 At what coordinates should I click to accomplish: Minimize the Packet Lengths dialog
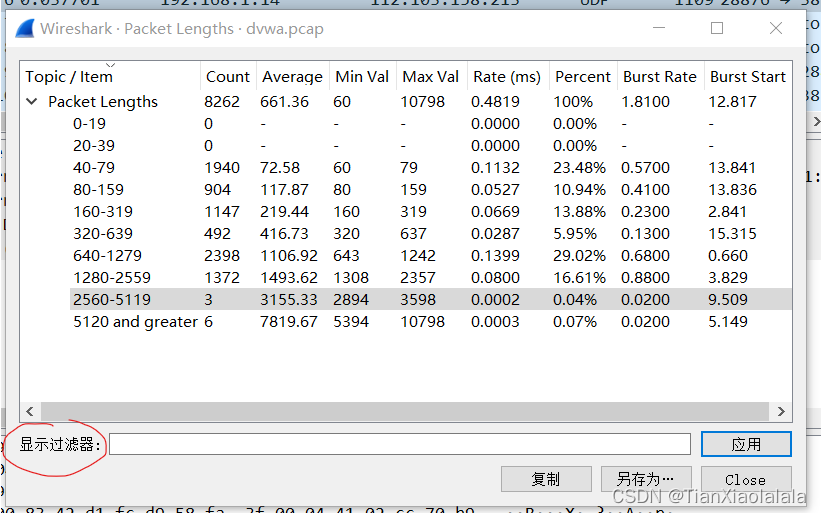click(x=659, y=28)
